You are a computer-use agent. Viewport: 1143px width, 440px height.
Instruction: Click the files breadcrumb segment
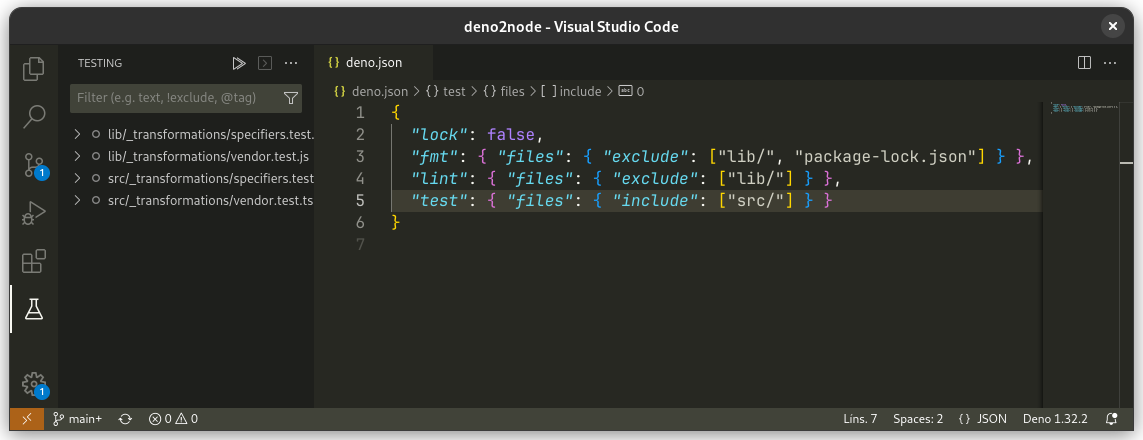point(504,92)
